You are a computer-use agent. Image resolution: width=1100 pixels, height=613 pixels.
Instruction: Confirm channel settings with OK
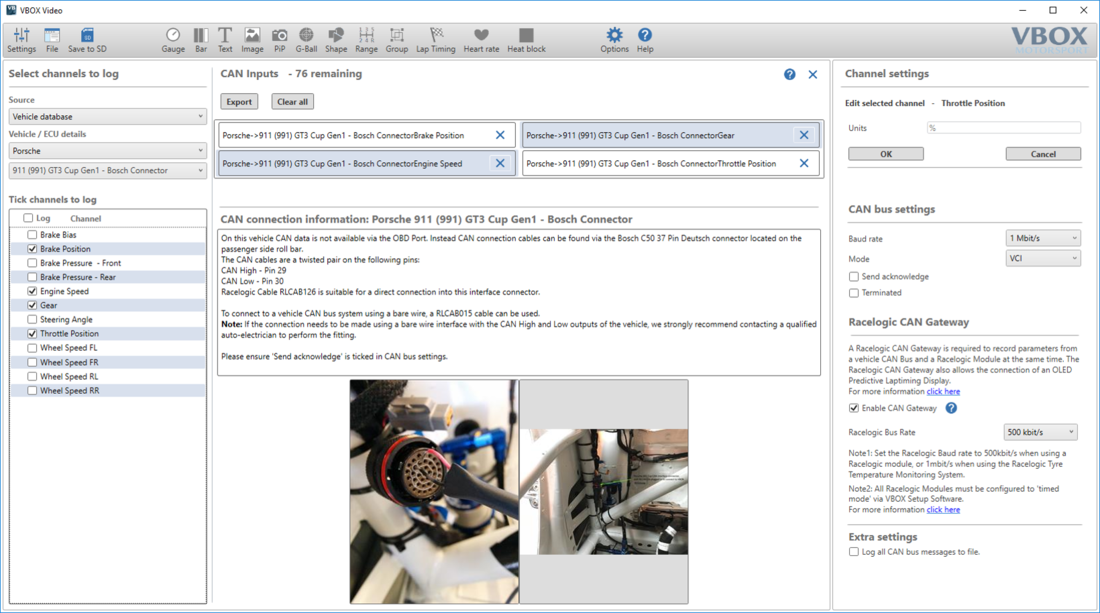click(886, 154)
